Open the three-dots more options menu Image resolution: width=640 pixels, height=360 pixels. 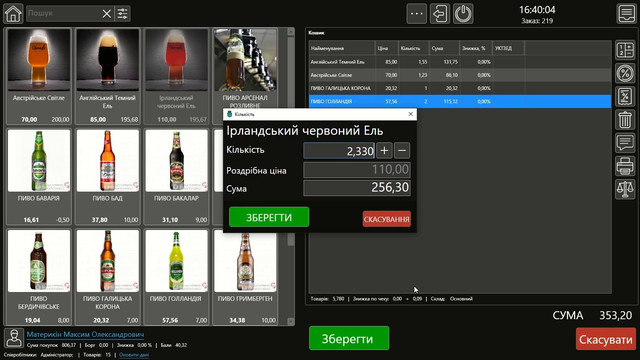tap(417, 14)
